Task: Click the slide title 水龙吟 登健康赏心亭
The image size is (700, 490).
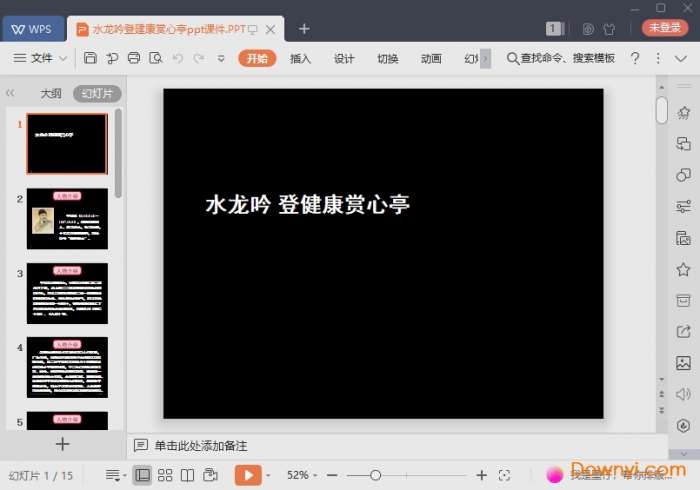Action: point(308,205)
